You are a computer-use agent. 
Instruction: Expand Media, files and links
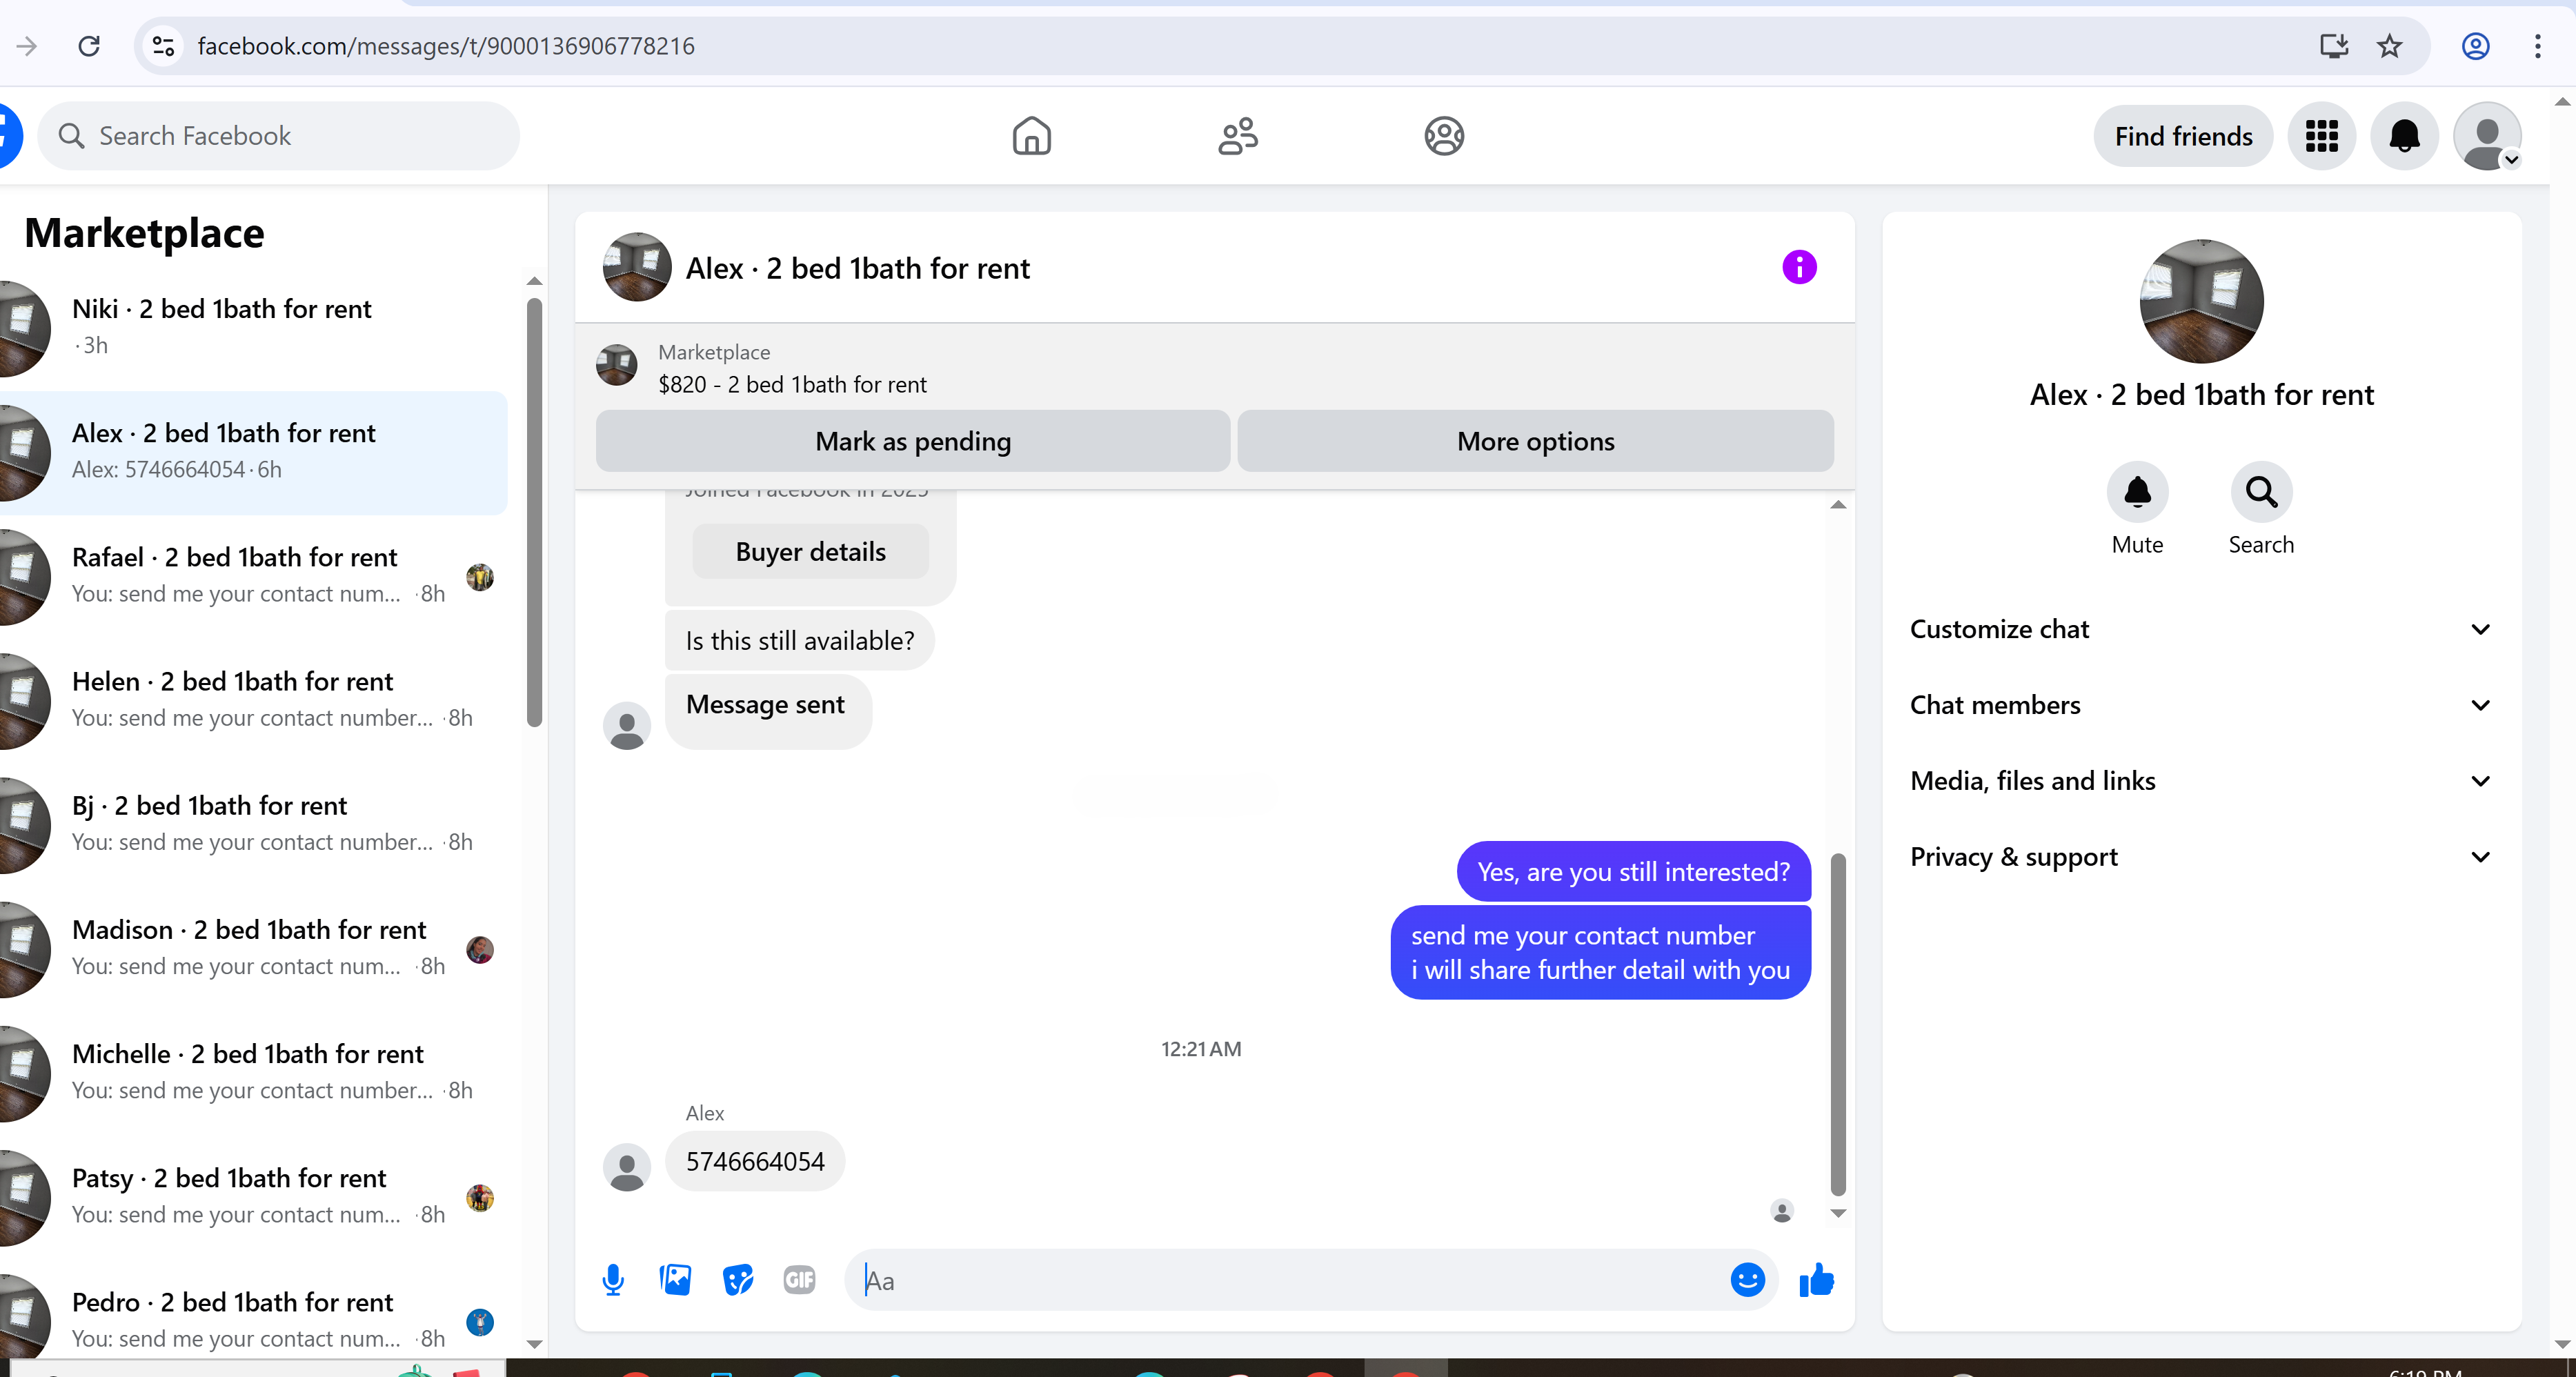(2199, 781)
